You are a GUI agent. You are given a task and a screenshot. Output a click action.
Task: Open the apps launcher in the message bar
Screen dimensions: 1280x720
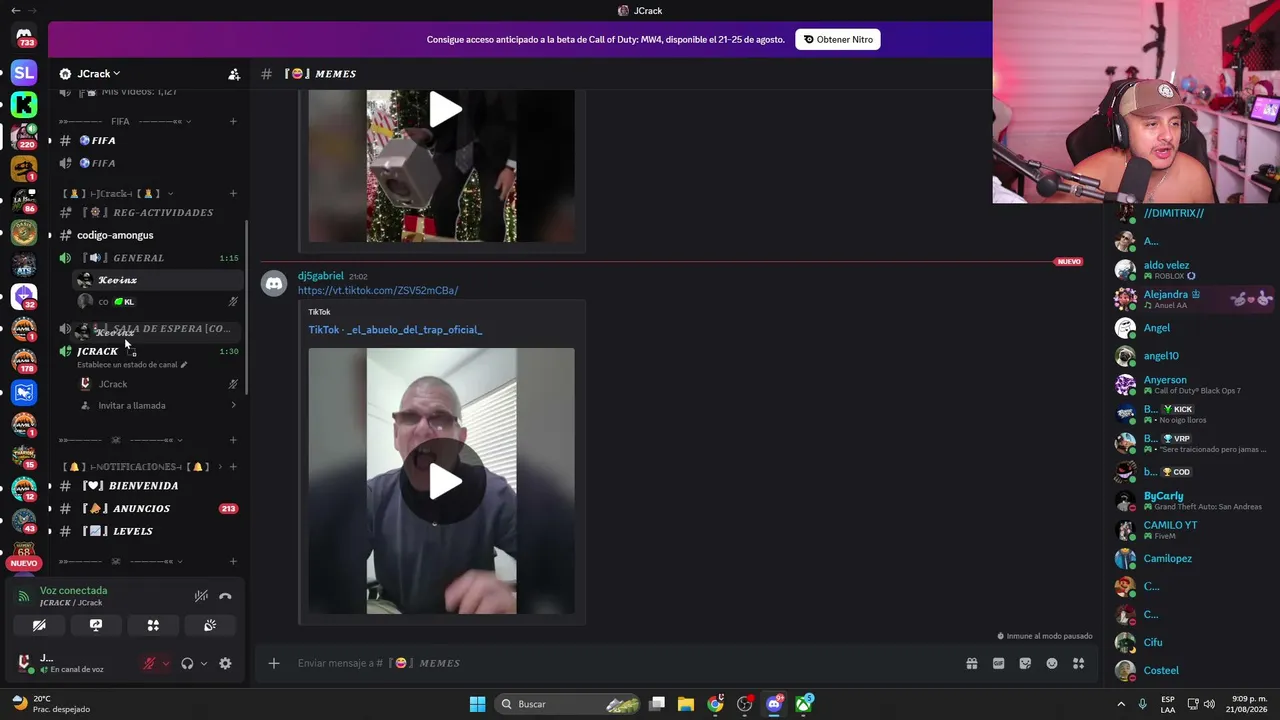coord(1078,663)
